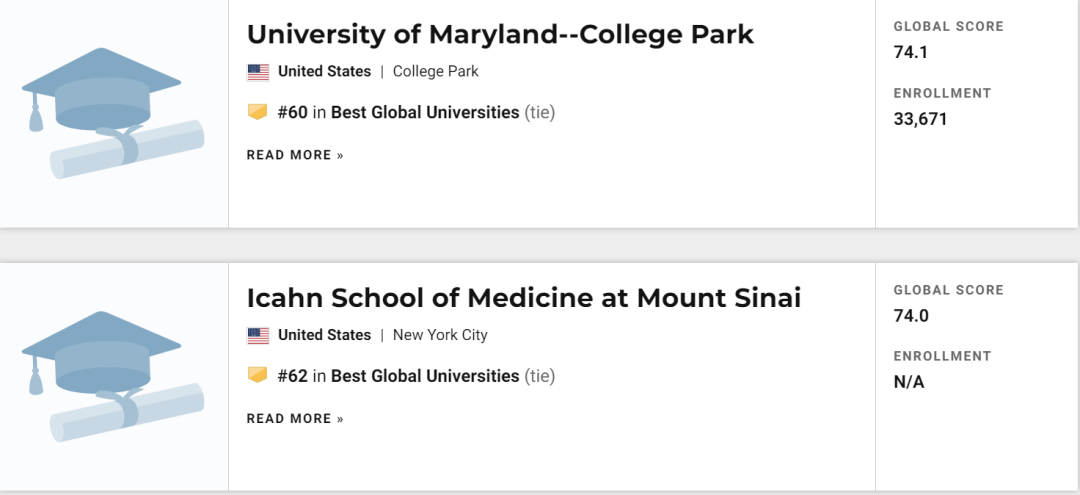
Task: Open Icahn School of Medicine title link
Action: (x=523, y=298)
